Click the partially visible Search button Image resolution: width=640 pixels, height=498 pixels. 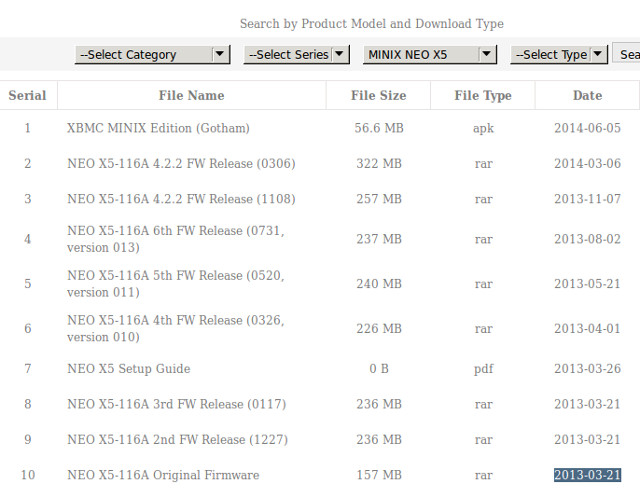627,54
